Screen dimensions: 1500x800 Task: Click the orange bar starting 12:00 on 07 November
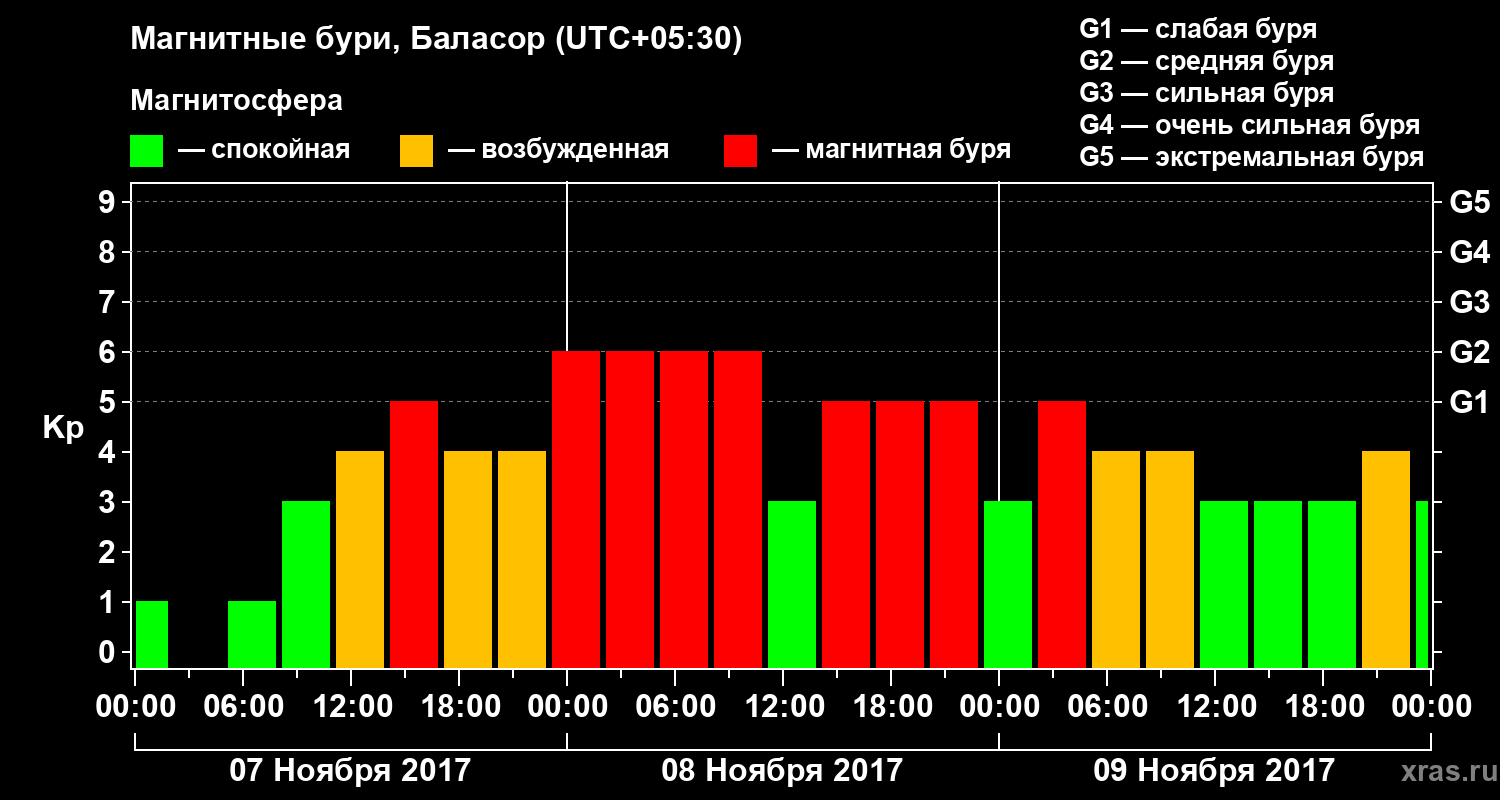click(360, 559)
